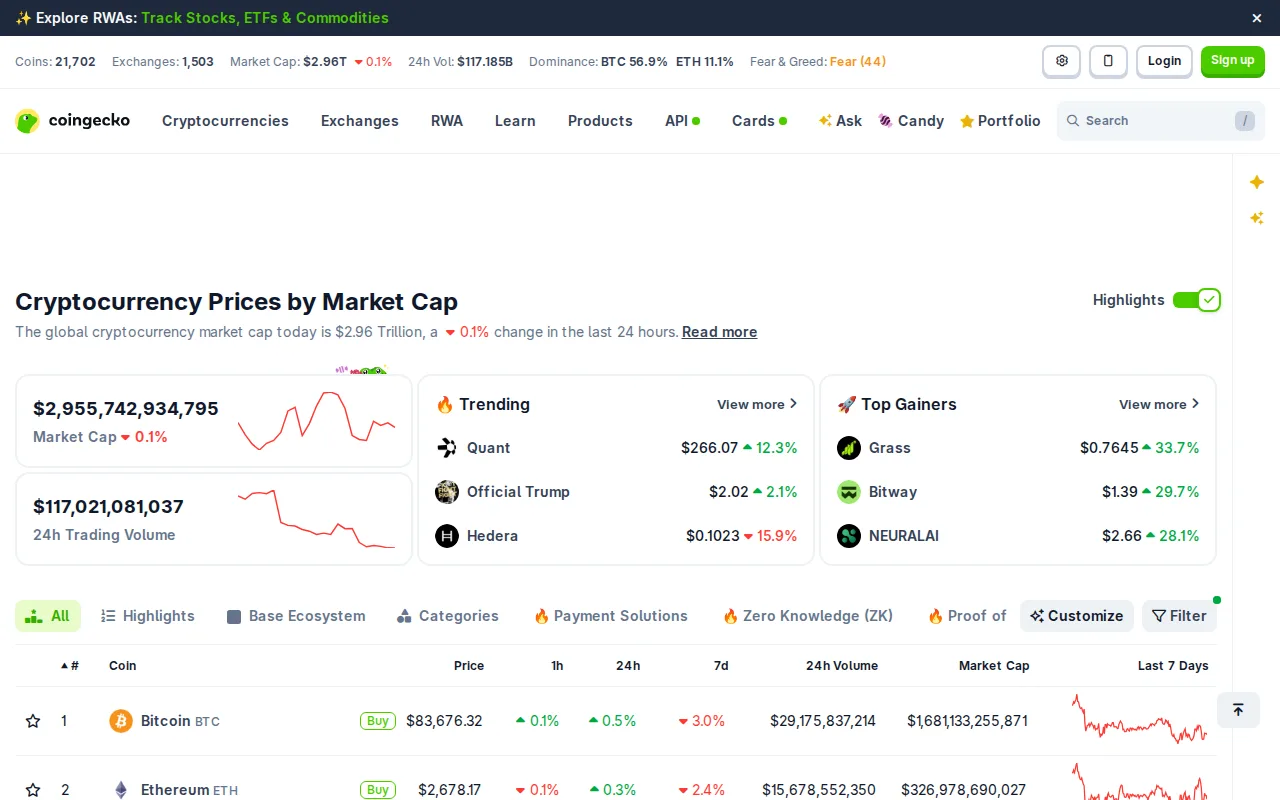Click the Login button

tap(1164, 61)
